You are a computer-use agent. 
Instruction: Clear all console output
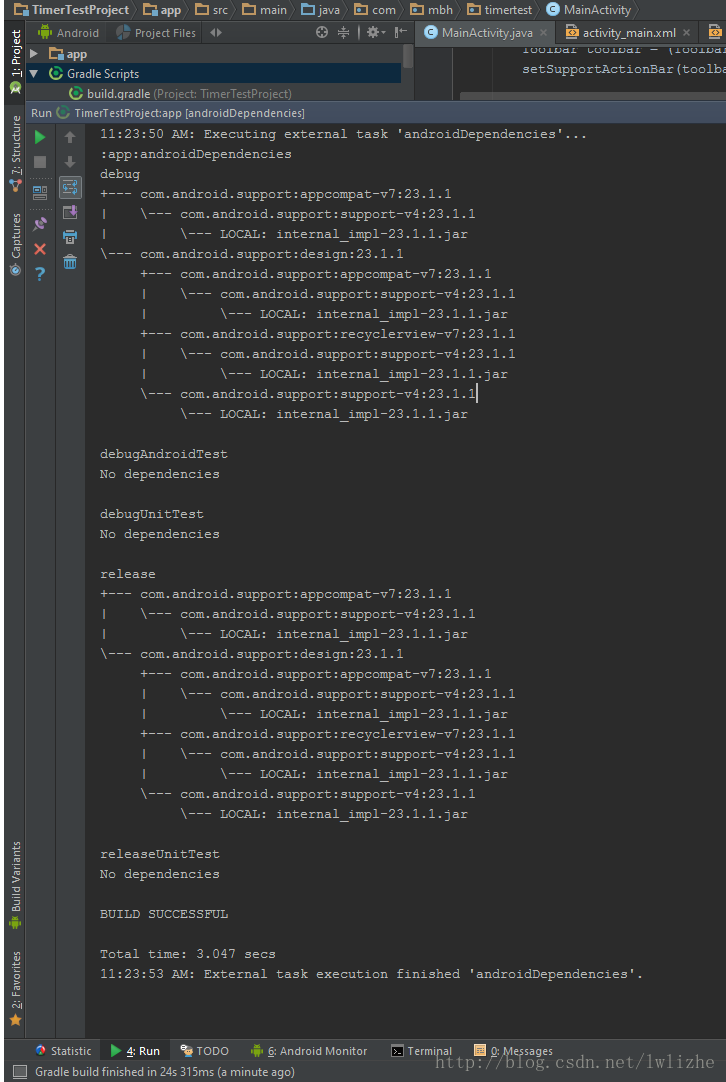70,262
